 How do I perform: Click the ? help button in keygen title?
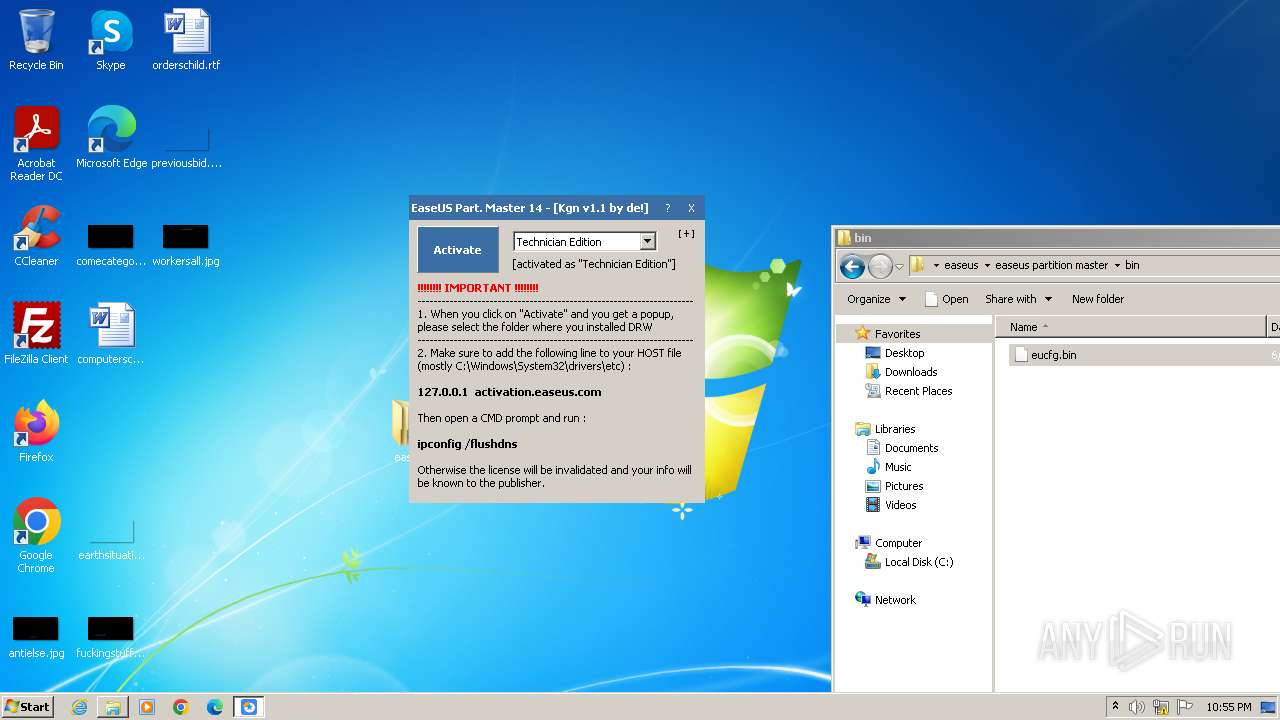[667, 208]
